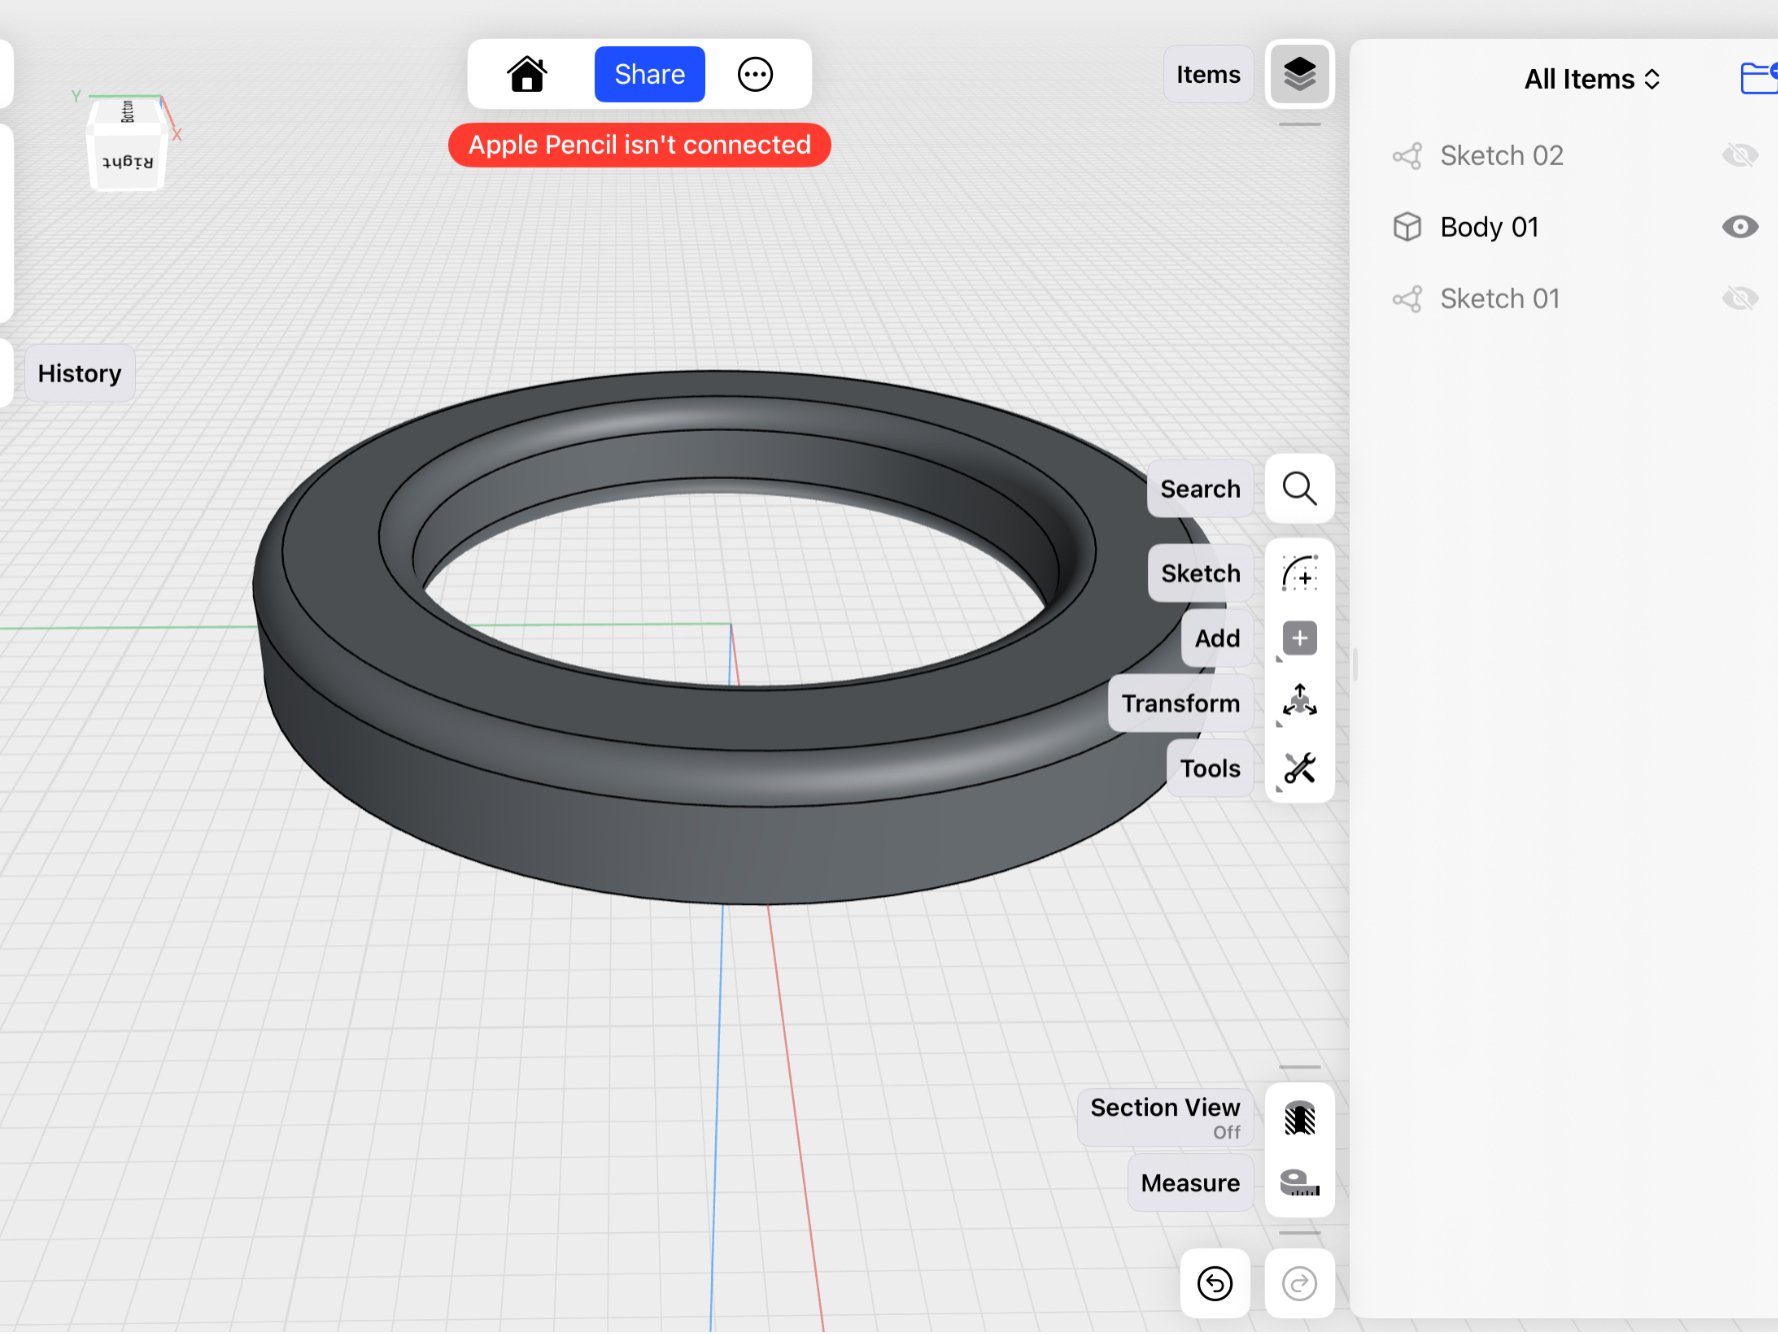
Task: Redo the last undone action
Action: pos(1299,1283)
